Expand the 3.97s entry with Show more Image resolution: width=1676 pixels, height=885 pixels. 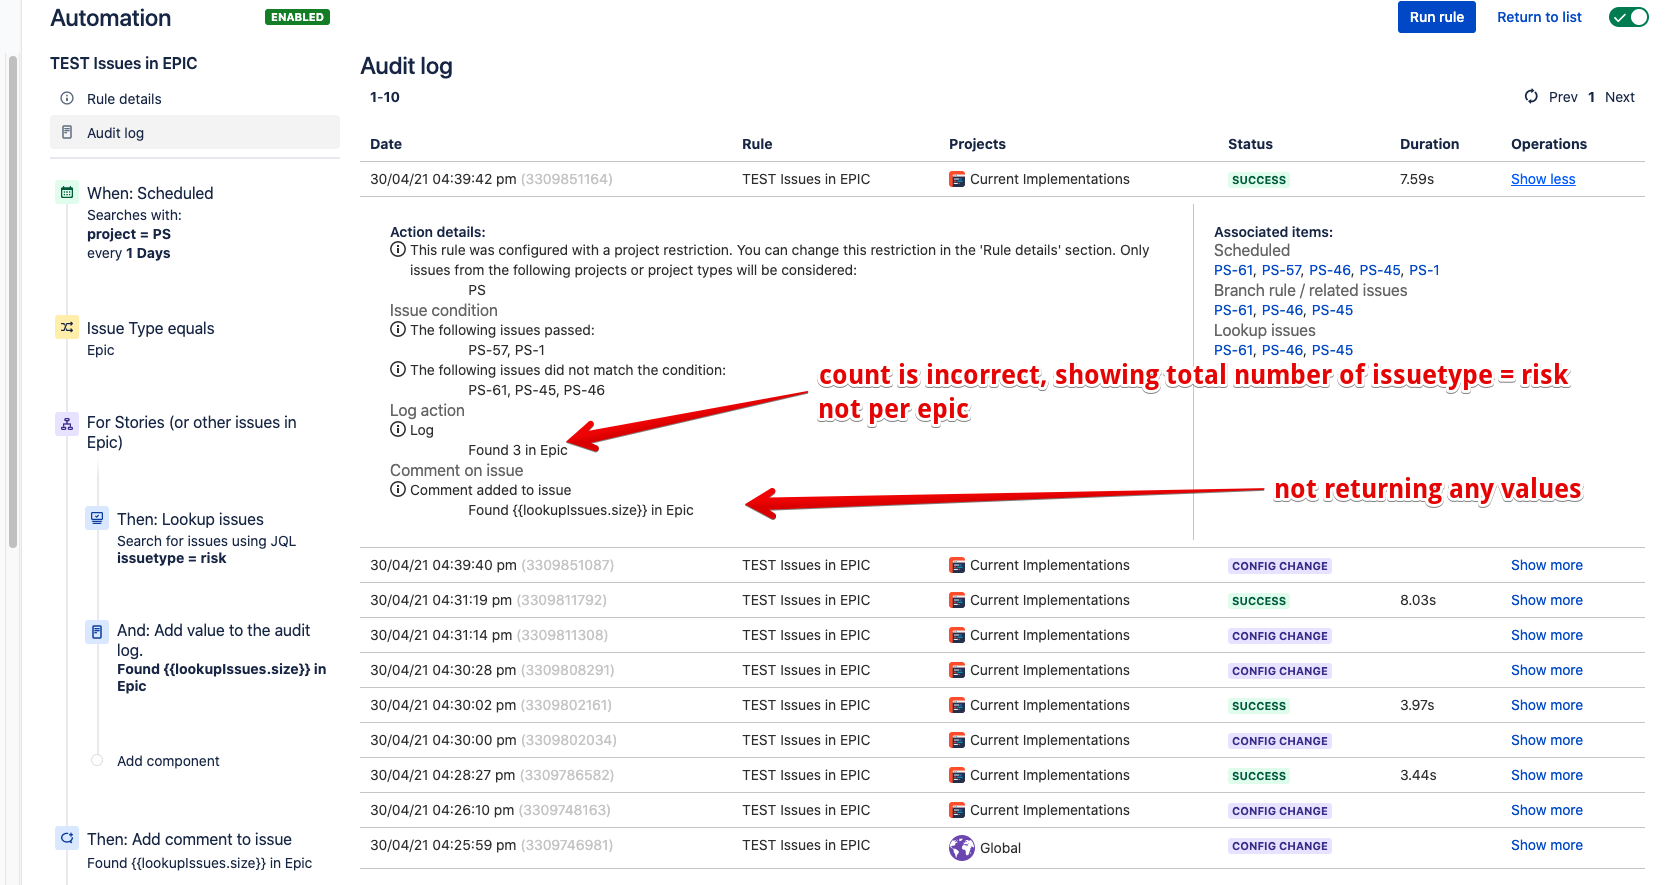[1546, 705]
